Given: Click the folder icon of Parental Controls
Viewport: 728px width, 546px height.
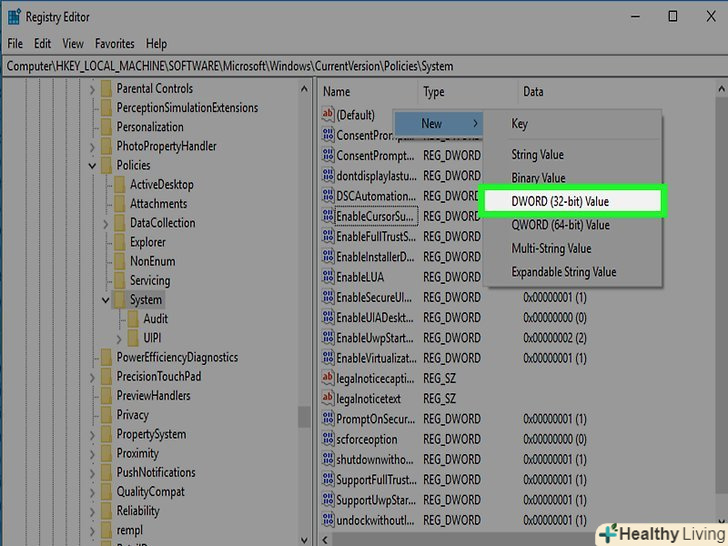Looking at the screenshot, I should coord(106,88).
